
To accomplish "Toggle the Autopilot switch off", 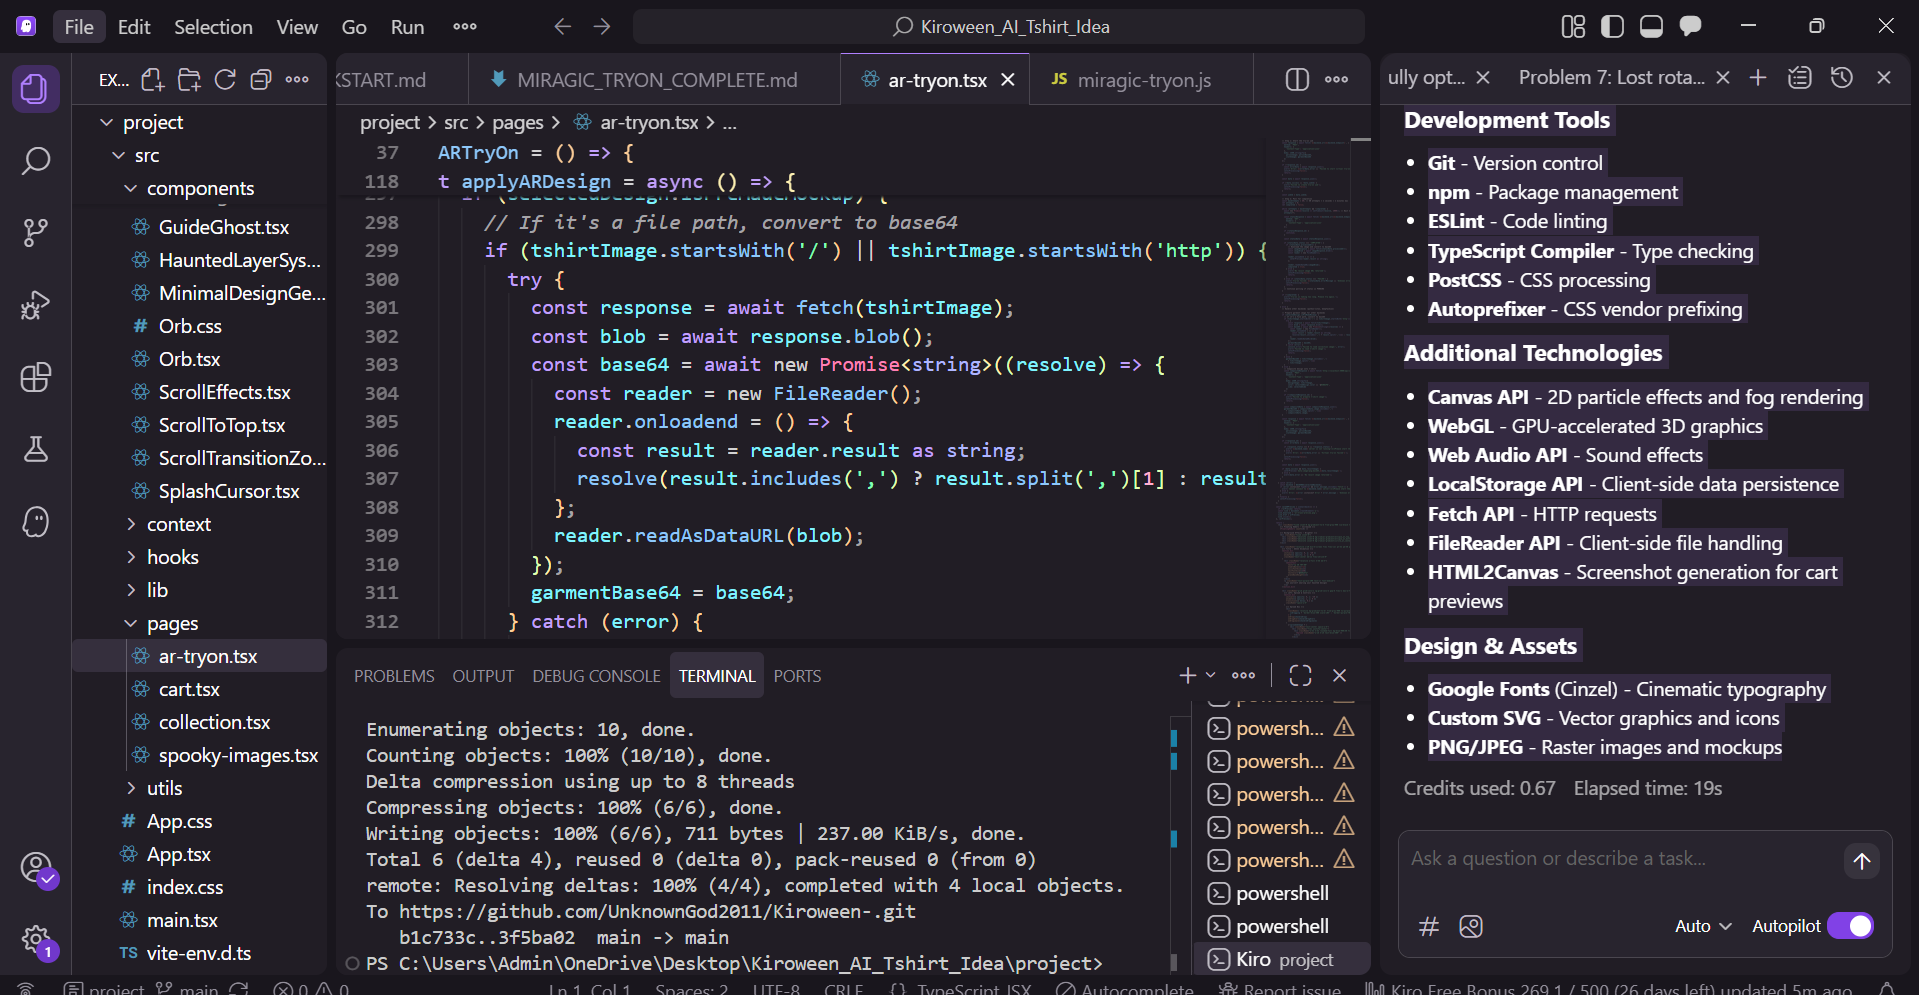I will (x=1850, y=926).
